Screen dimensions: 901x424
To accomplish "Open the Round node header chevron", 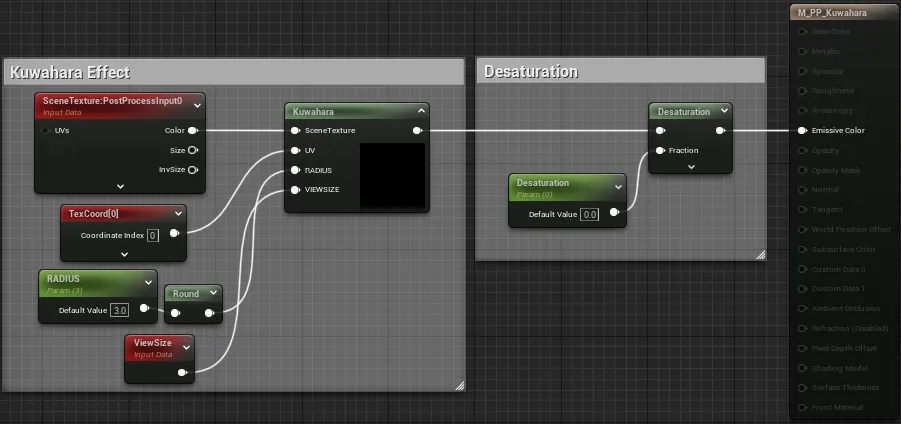I will (213, 293).
